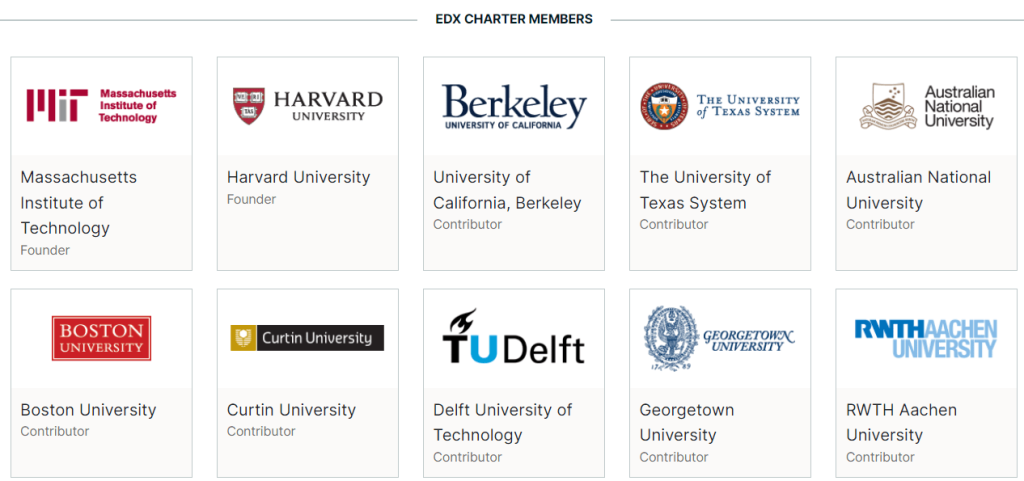Click the Berkeley logo

[x=514, y=106]
